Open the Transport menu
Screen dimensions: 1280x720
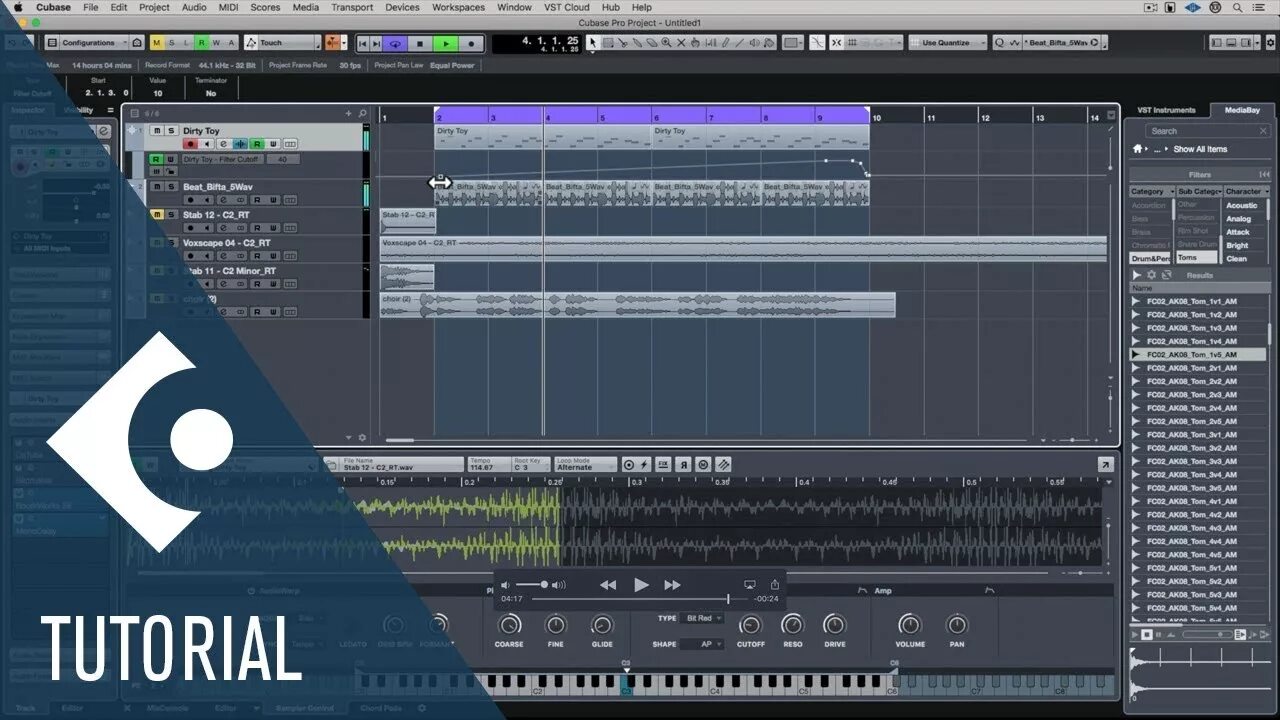click(351, 7)
